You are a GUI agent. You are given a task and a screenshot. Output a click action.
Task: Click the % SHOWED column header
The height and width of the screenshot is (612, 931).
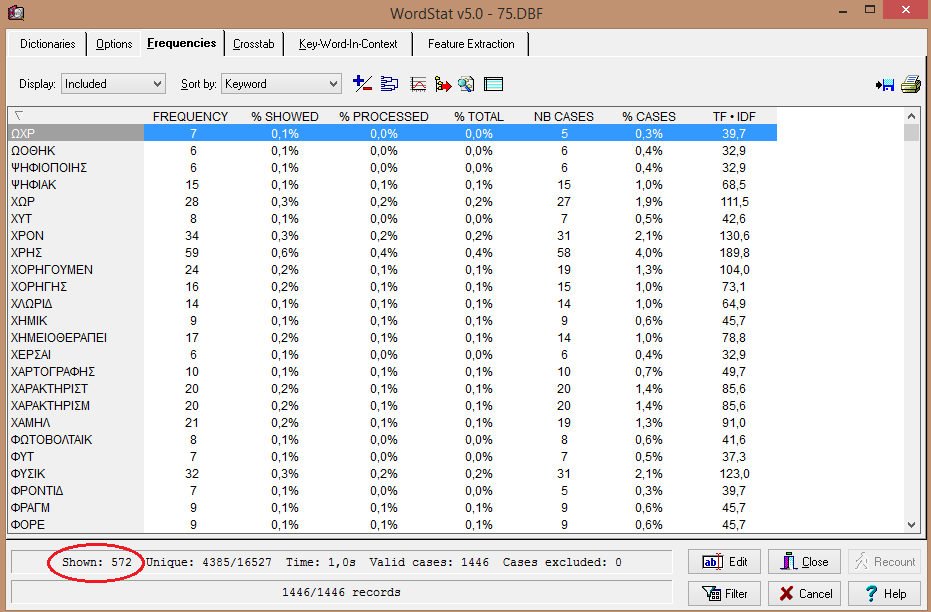pos(284,116)
